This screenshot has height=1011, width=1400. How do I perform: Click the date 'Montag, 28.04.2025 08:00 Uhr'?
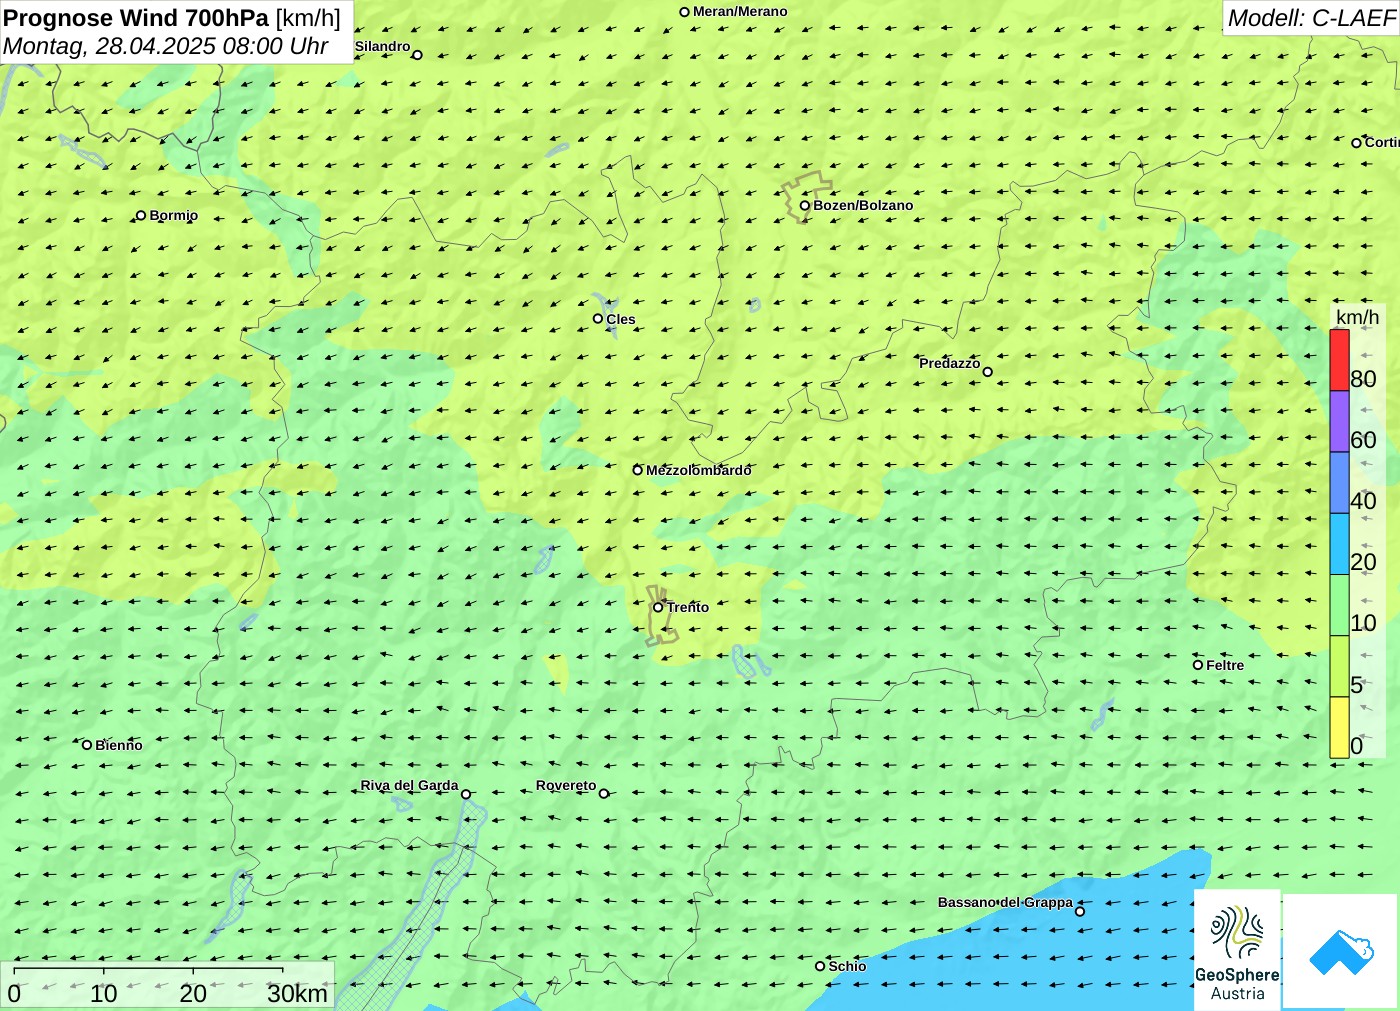coord(166,46)
